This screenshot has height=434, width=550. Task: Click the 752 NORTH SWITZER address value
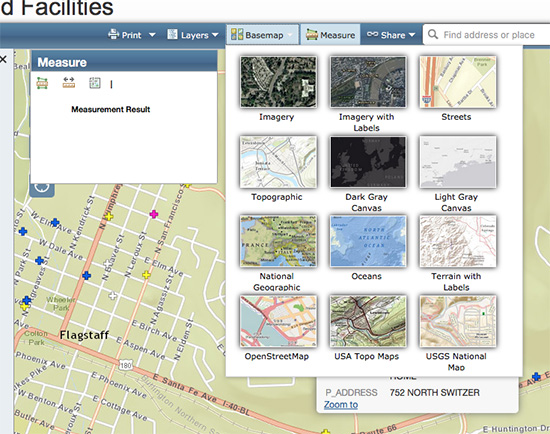434,392
